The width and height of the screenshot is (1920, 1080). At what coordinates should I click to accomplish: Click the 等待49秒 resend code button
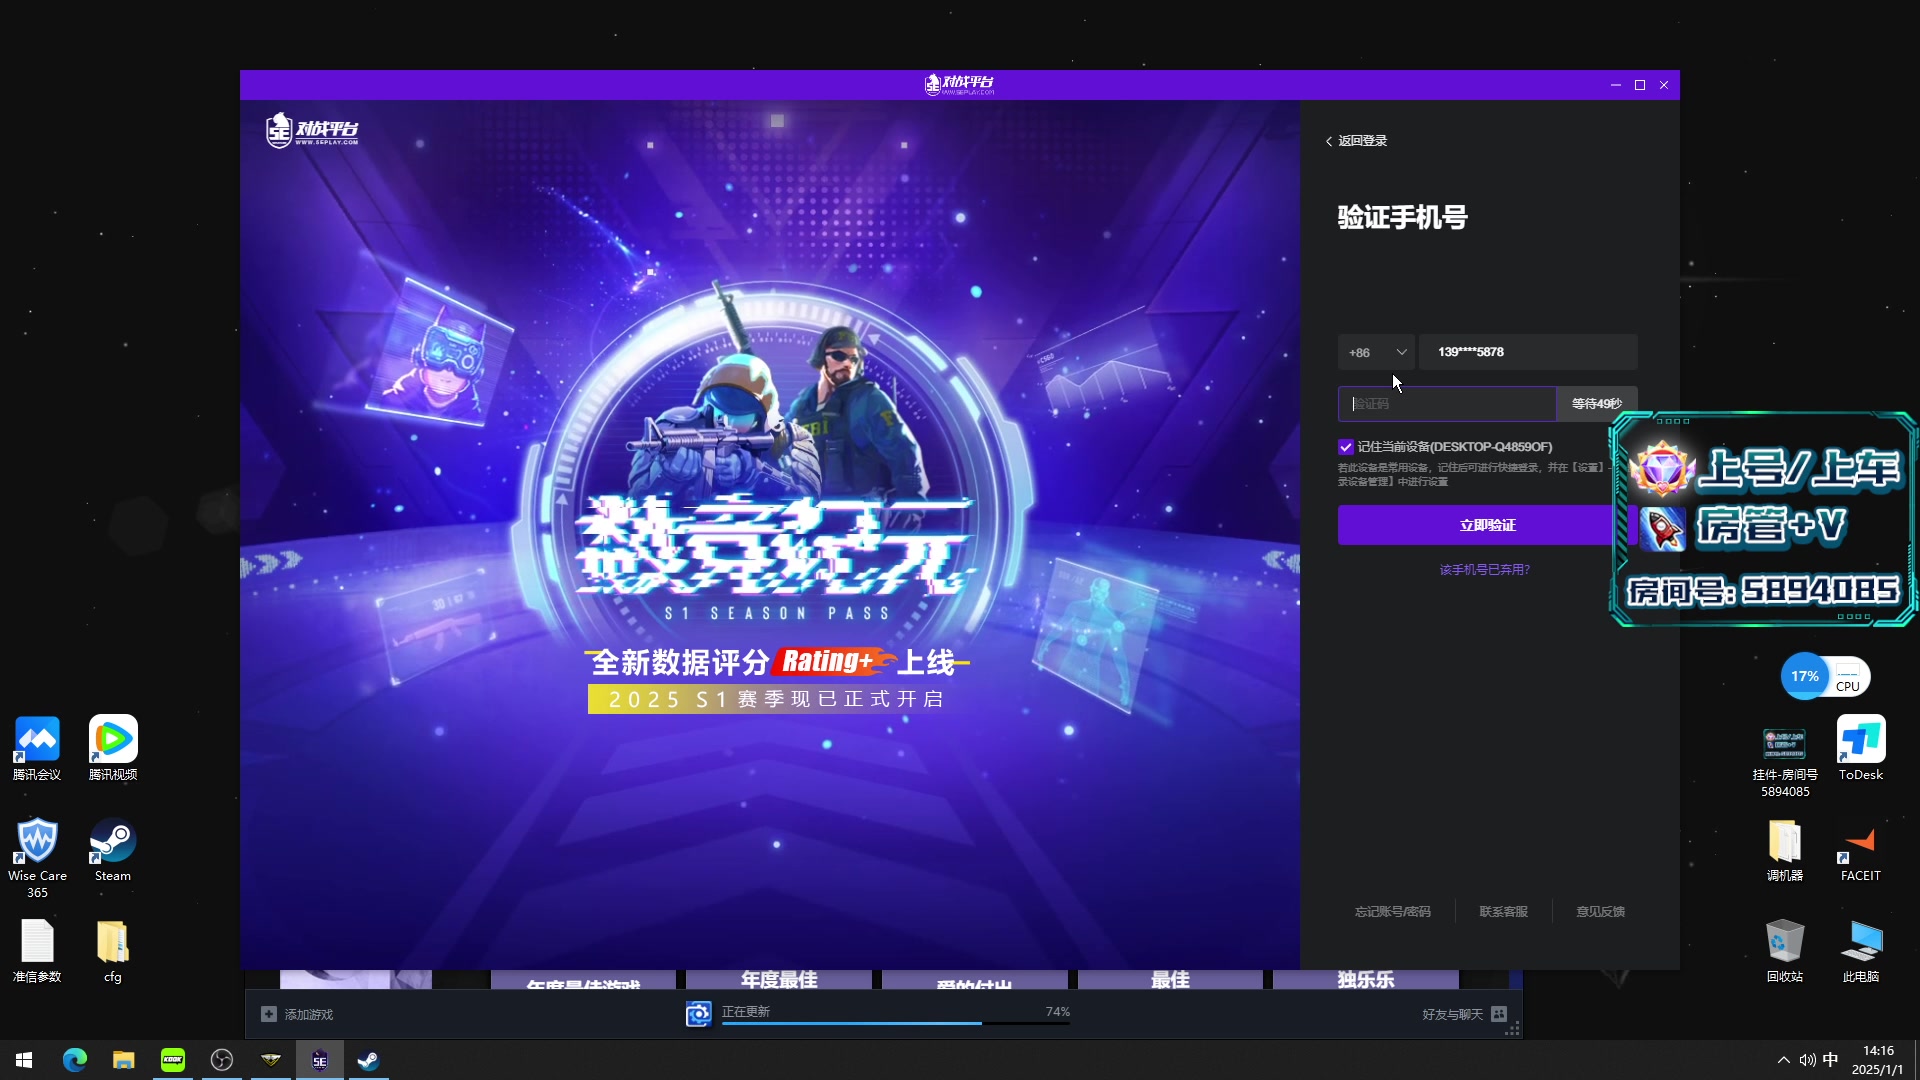[x=1596, y=404]
